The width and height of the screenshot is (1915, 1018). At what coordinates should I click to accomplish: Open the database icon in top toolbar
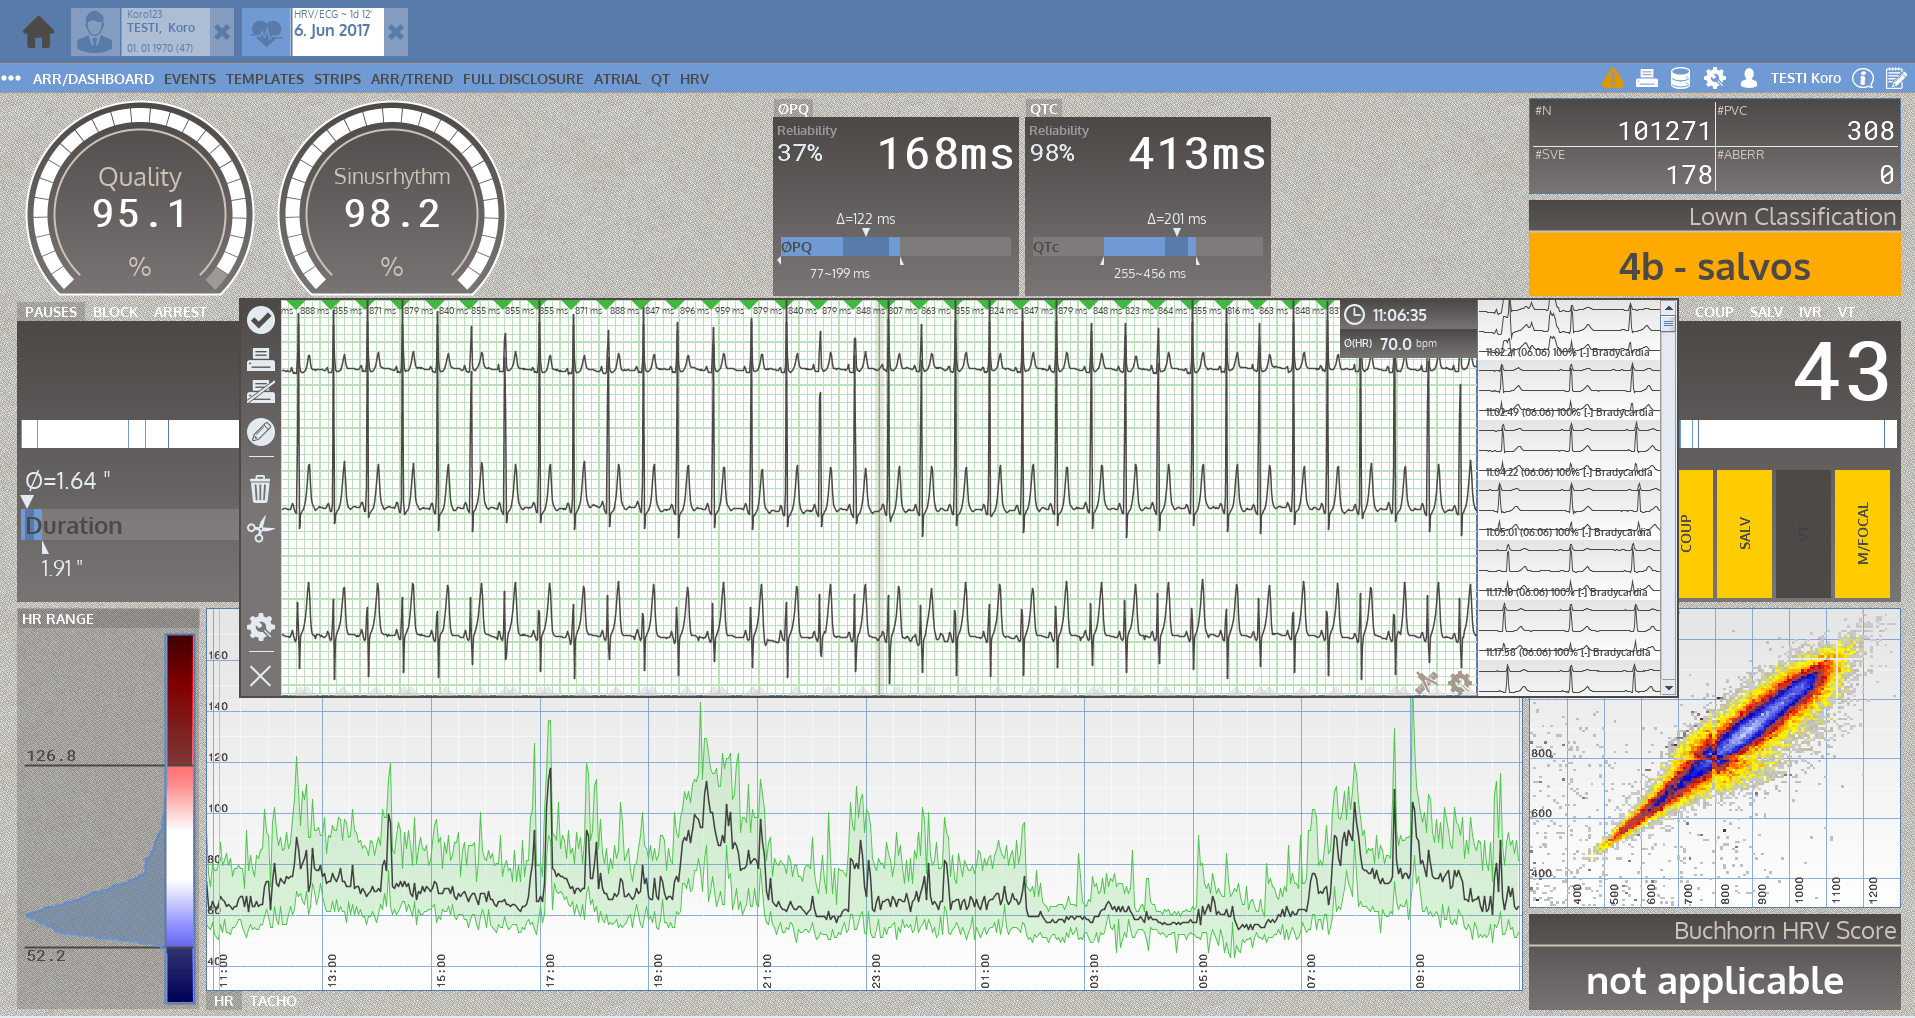point(1681,78)
